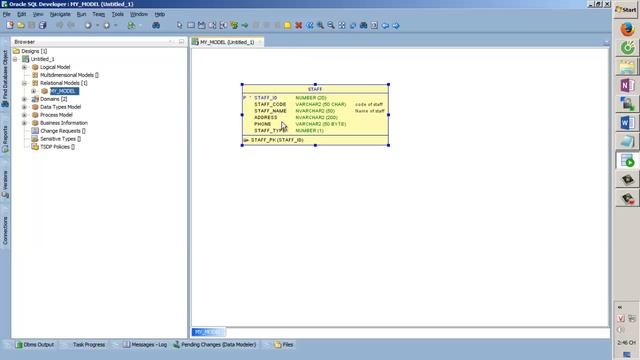Screen dimensions: 640x360
Task: Click the yellow New Note icon
Action: coord(288,25)
